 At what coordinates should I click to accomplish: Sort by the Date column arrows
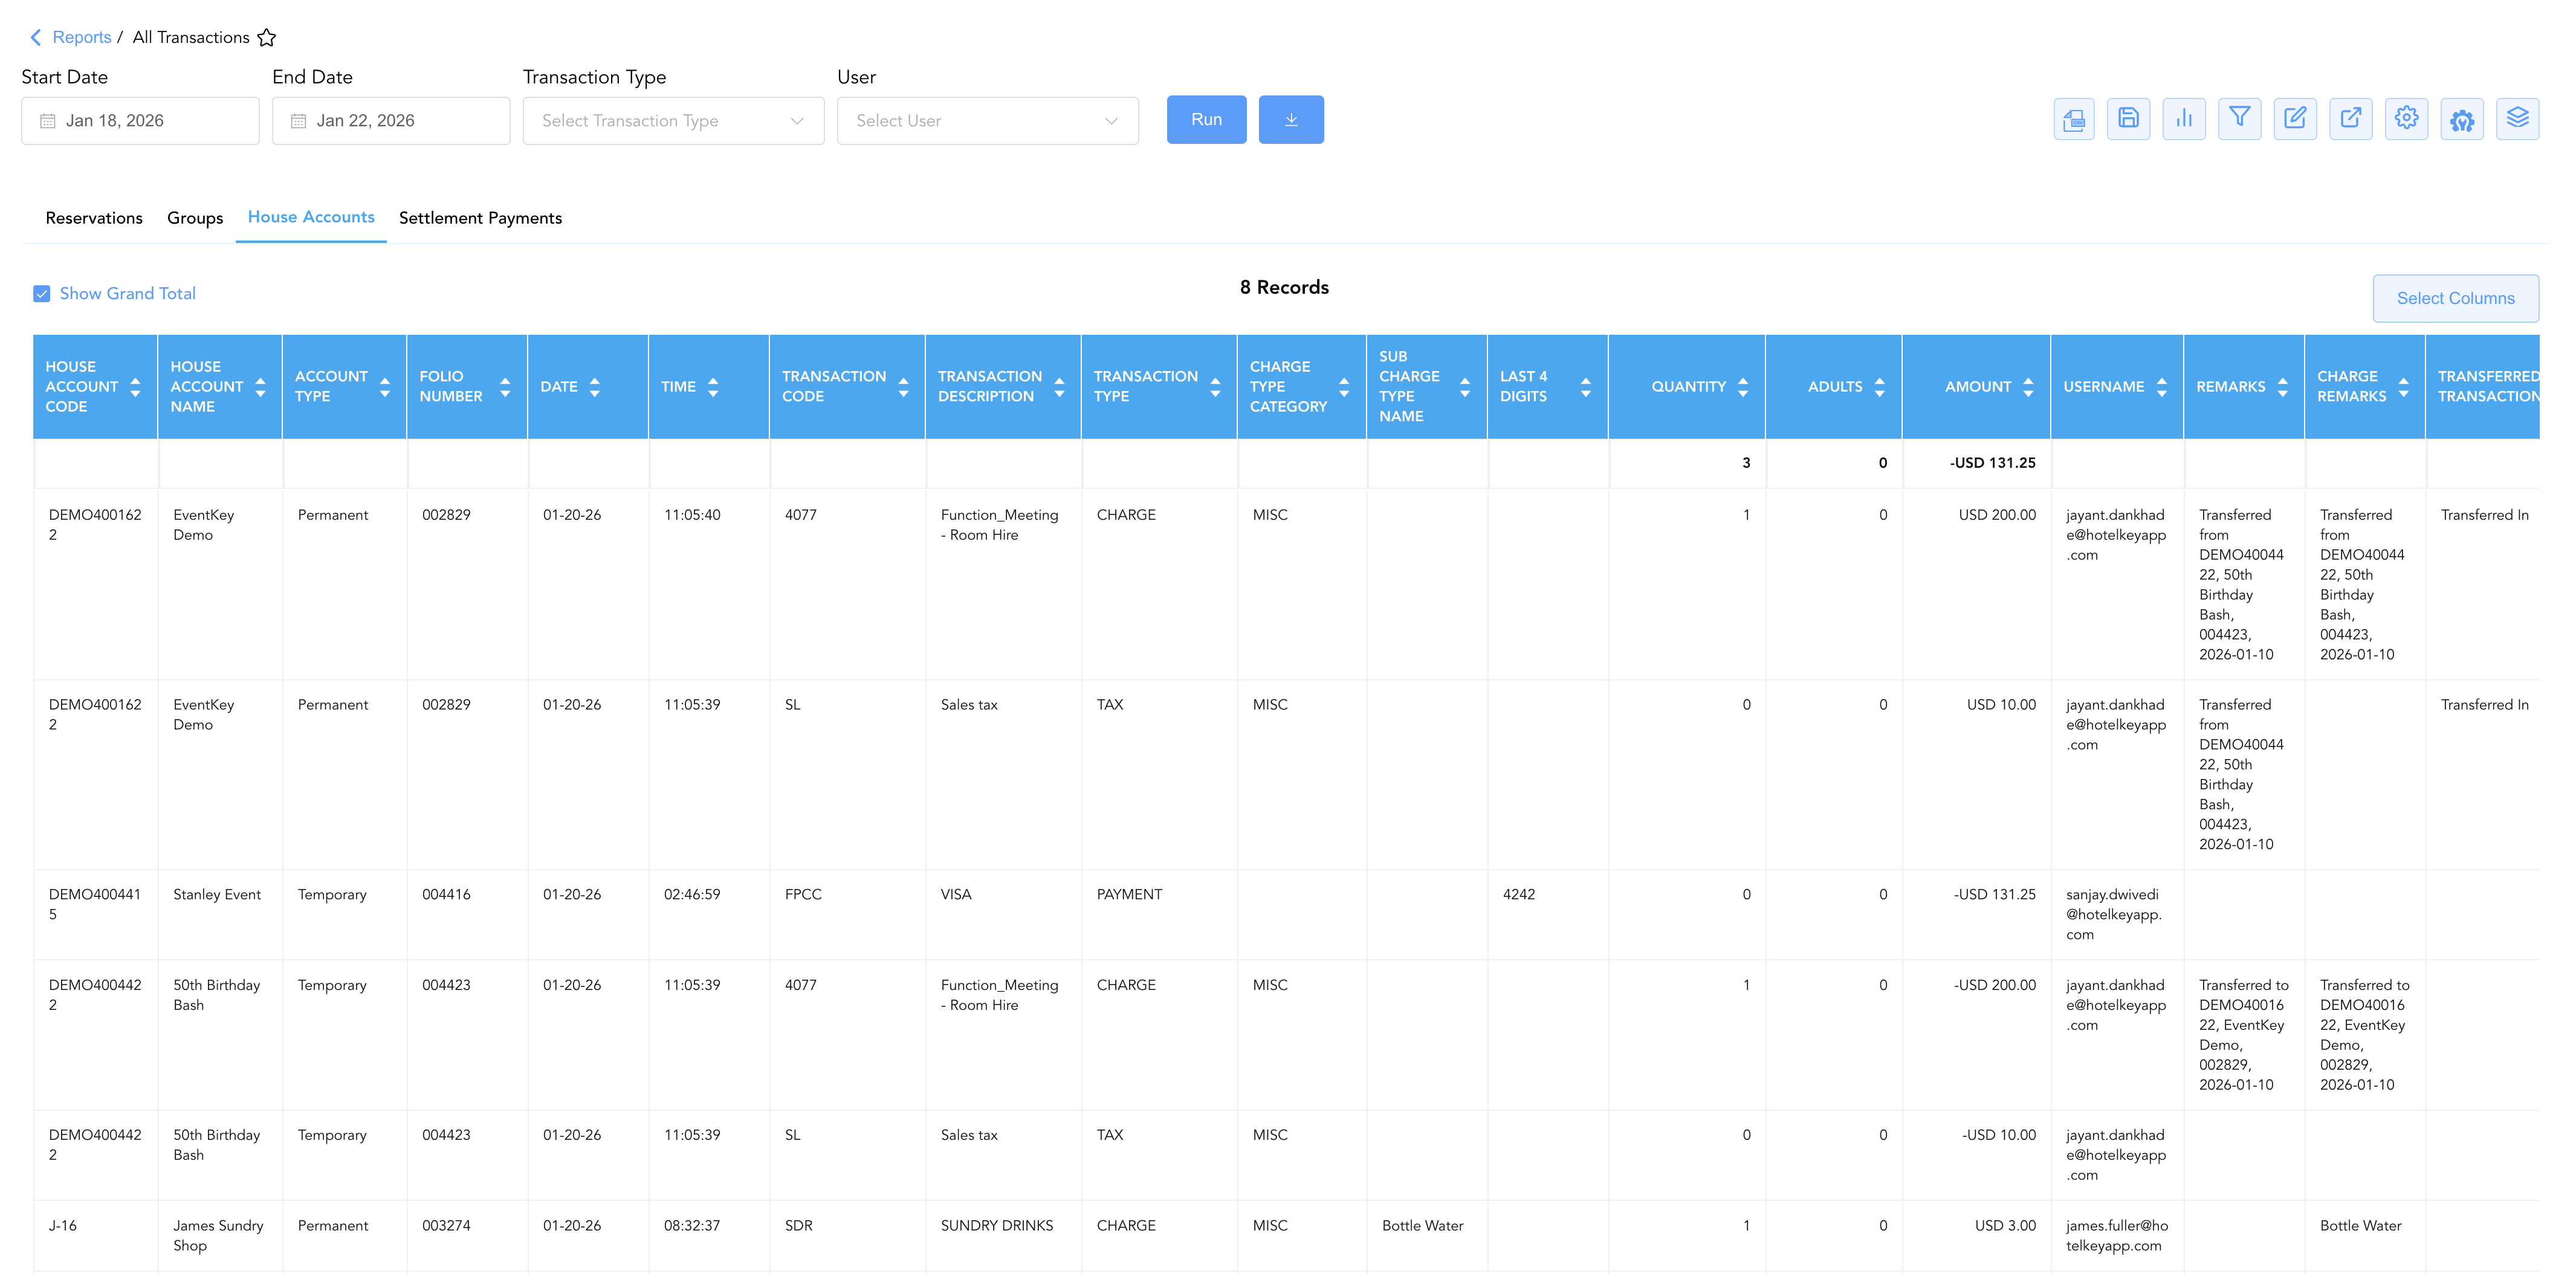coord(595,387)
